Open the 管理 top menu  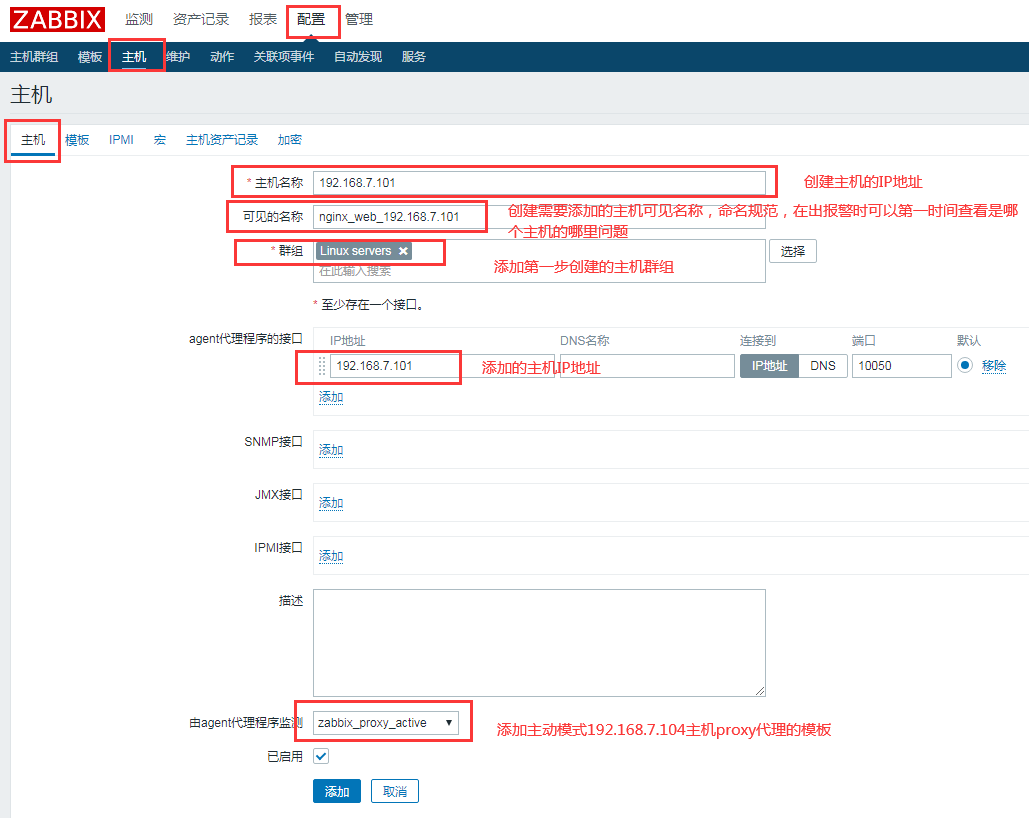[x=359, y=20]
